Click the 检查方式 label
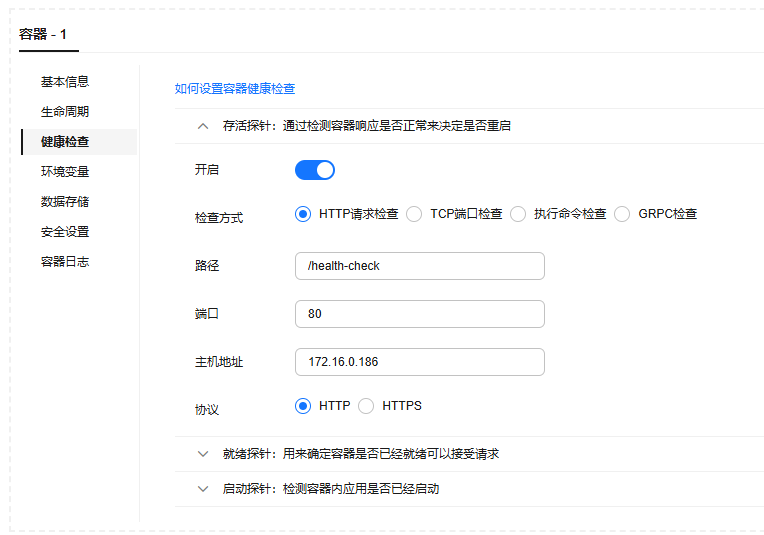764x535 pixels. tap(219, 218)
